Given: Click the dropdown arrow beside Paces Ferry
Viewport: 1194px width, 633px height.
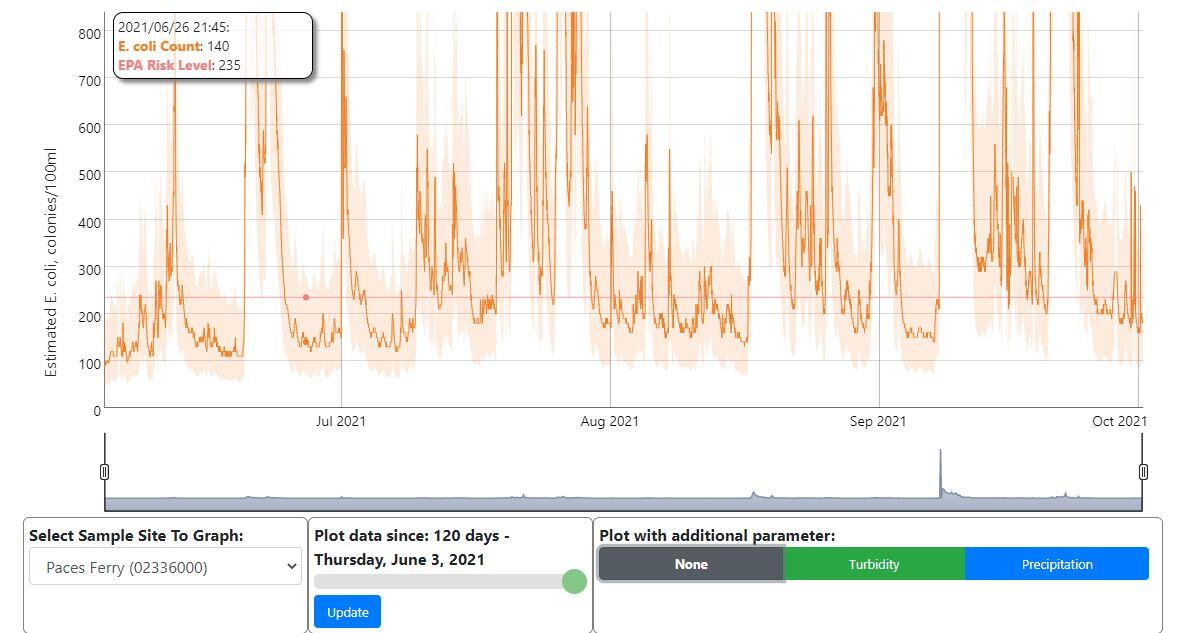Looking at the screenshot, I should pos(291,565).
